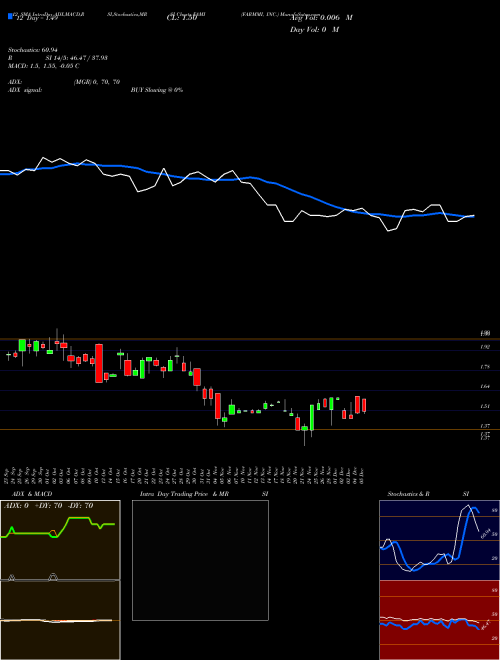Open the blue stochastics oscillator chart

(439, 540)
